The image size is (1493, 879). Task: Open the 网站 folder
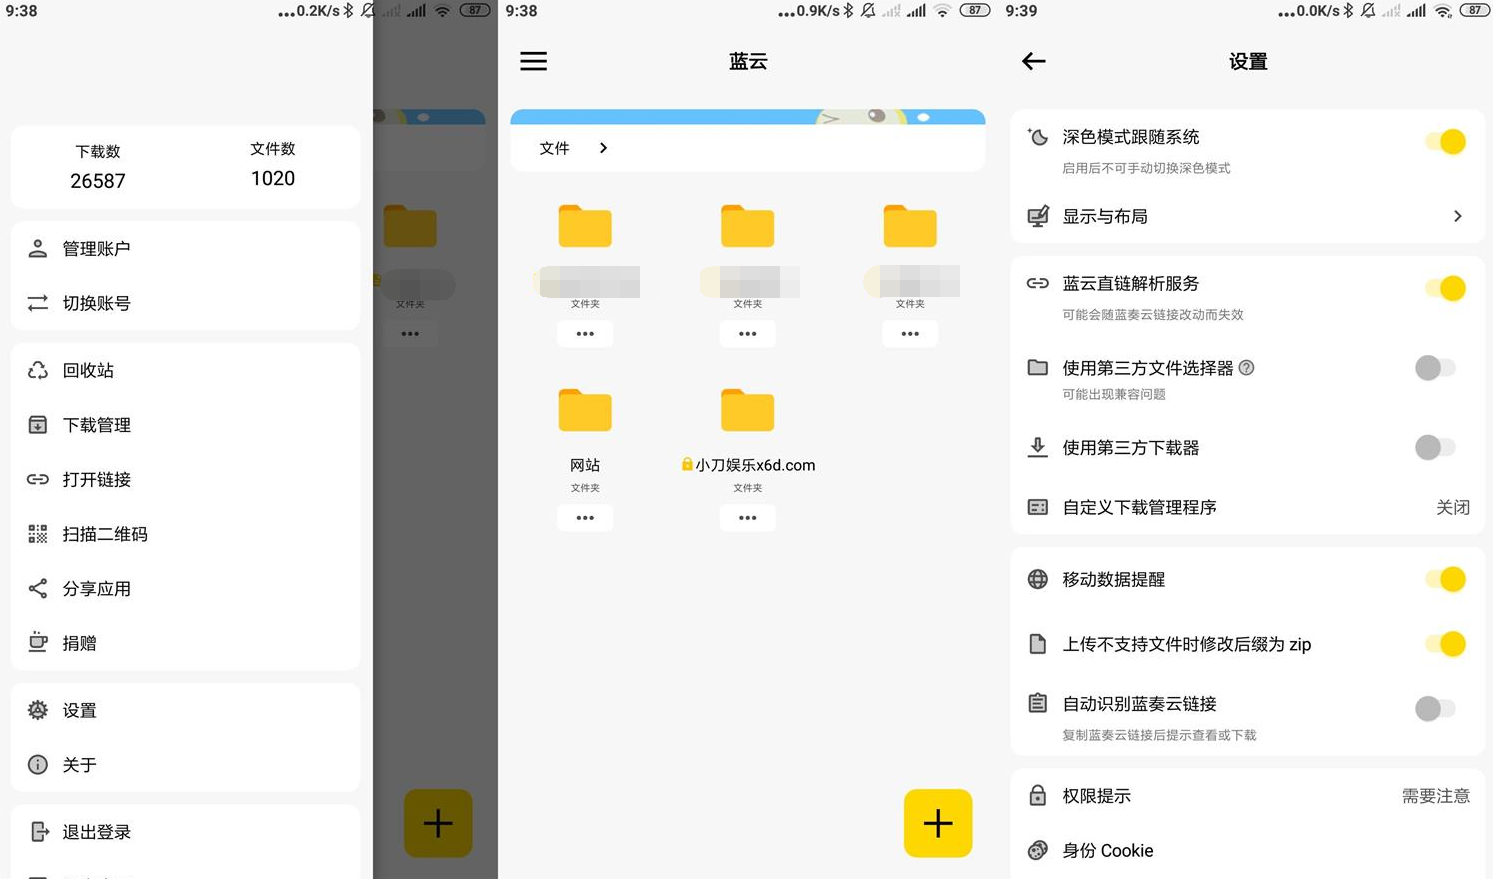click(x=585, y=410)
